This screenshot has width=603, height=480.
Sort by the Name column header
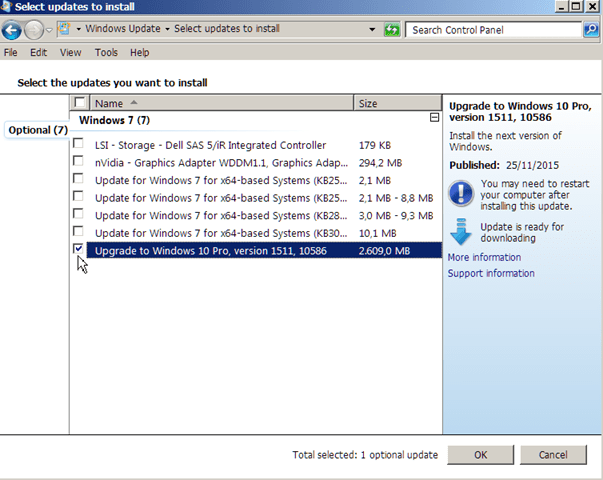click(222, 103)
